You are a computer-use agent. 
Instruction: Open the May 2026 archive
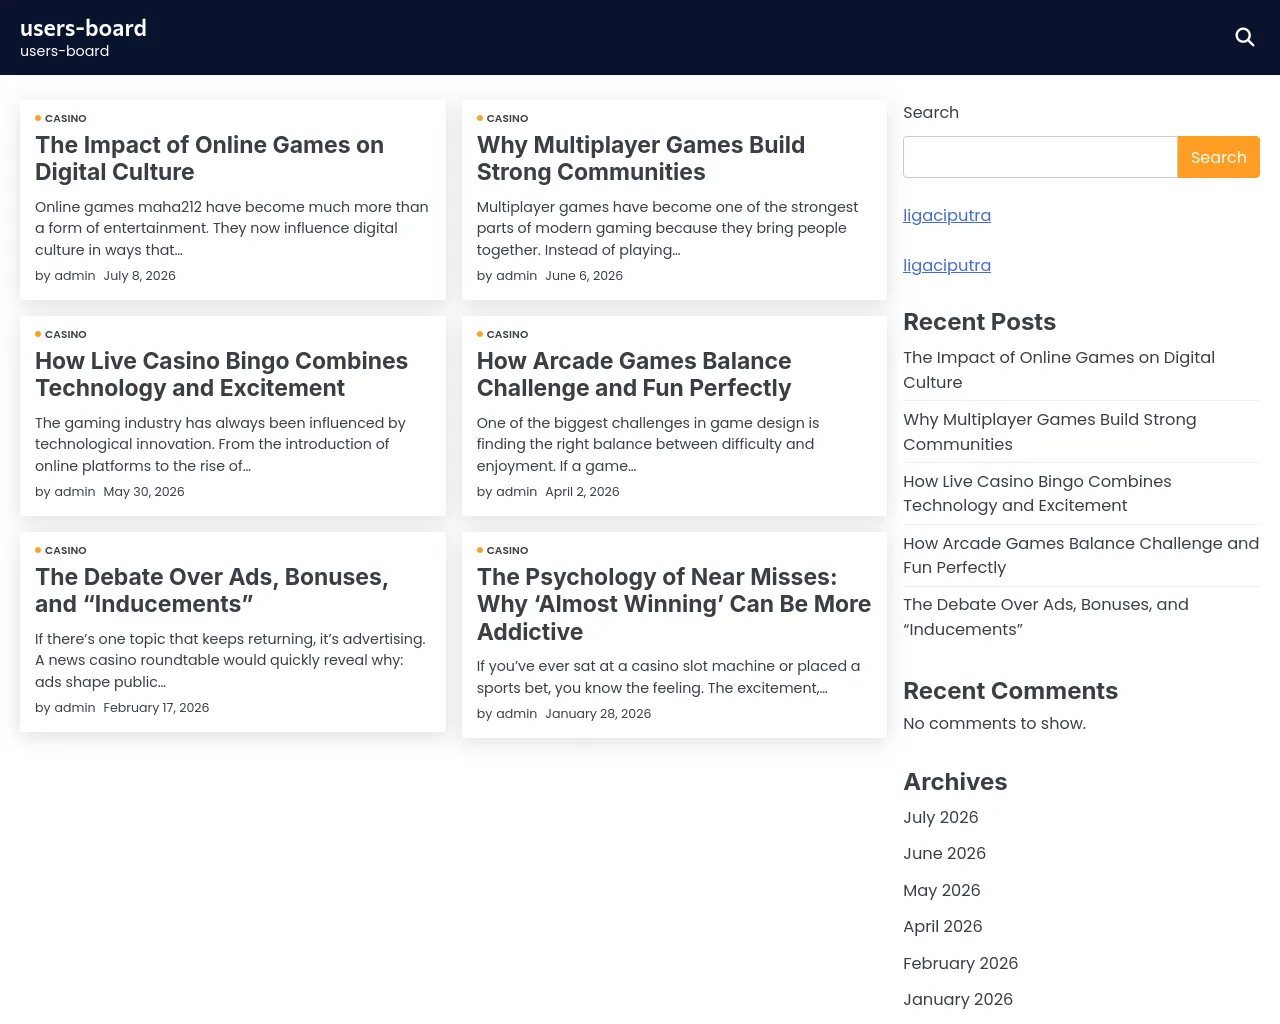coord(941,890)
